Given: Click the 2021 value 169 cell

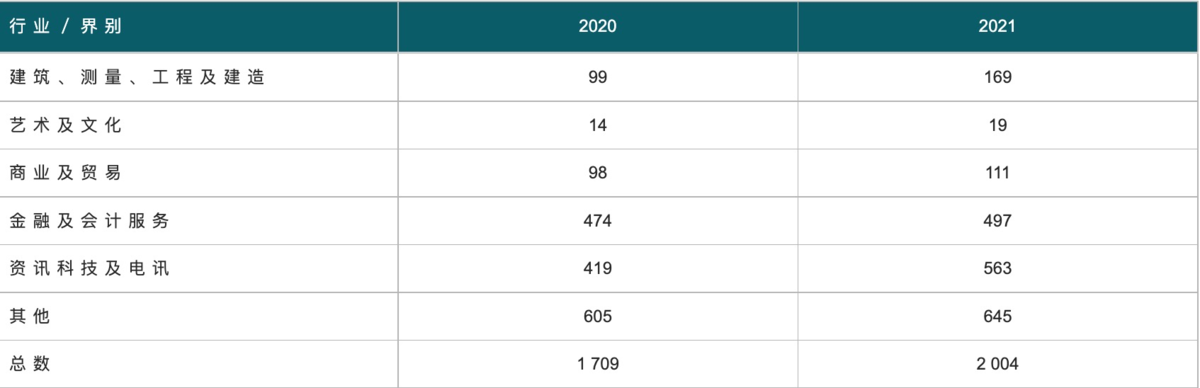Looking at the screenshot, I should pyautogui.click(x=997, y=77).
